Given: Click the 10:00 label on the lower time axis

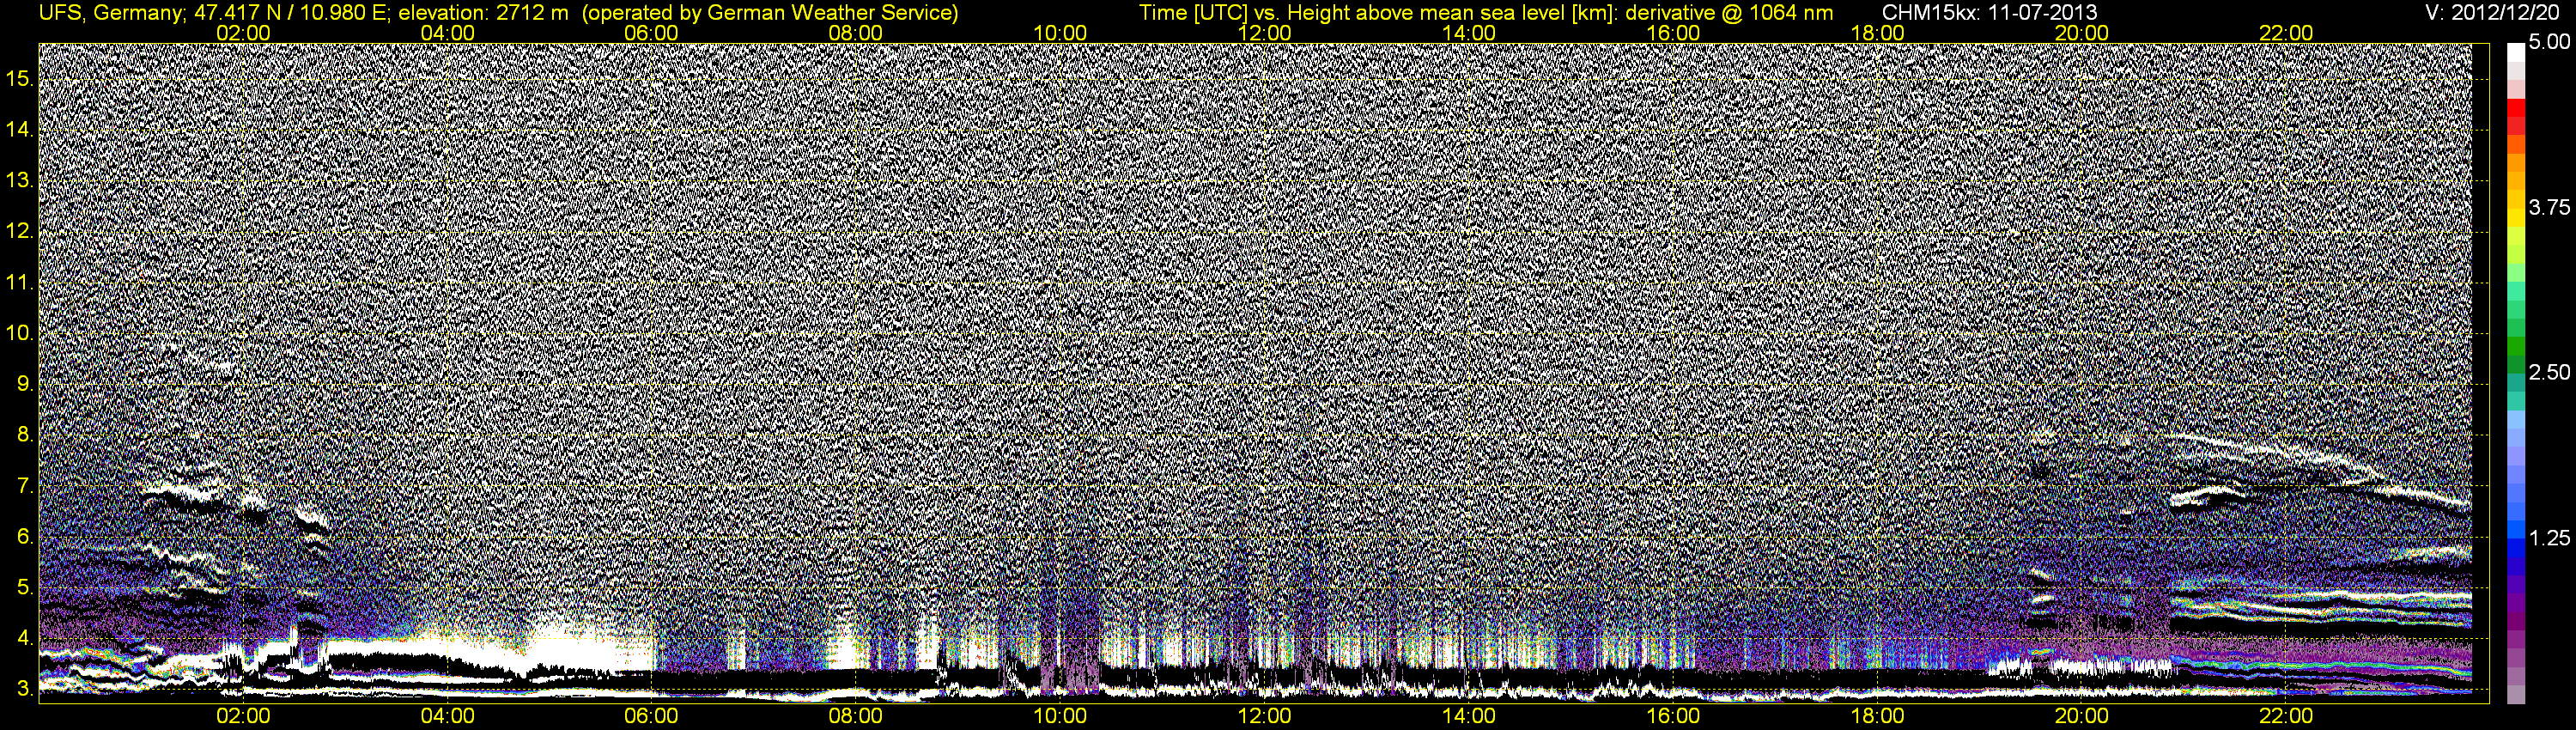Looking at the screenshot, I should point(1060,716).
